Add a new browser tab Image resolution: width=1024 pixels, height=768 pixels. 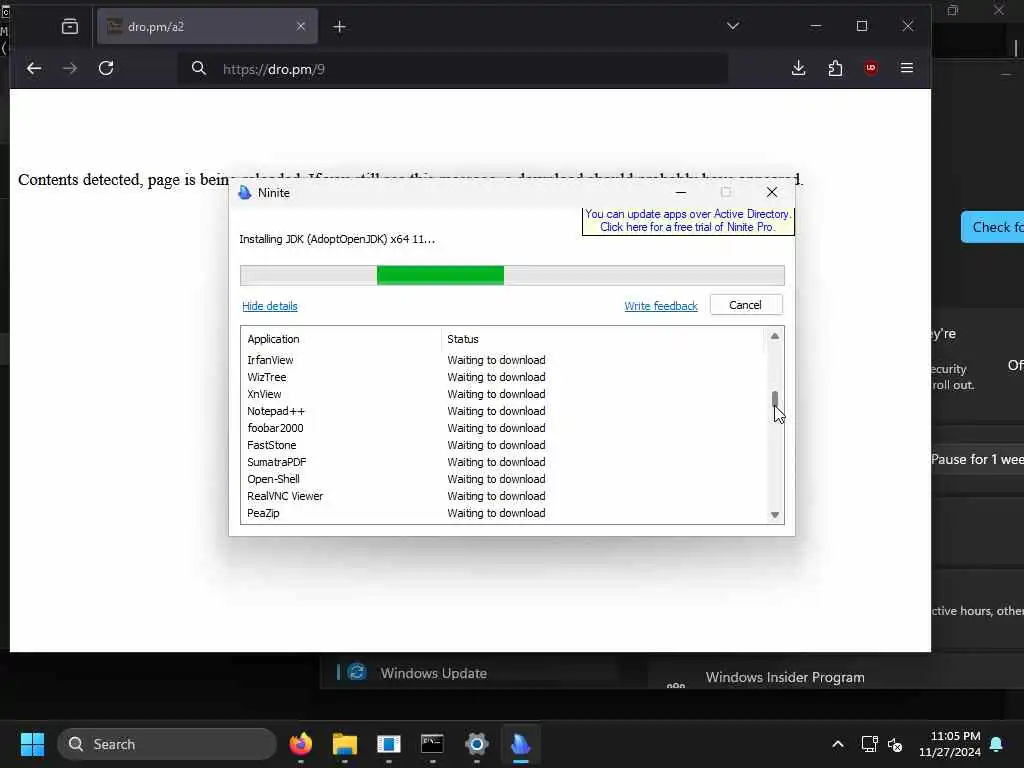coord(340,26)
